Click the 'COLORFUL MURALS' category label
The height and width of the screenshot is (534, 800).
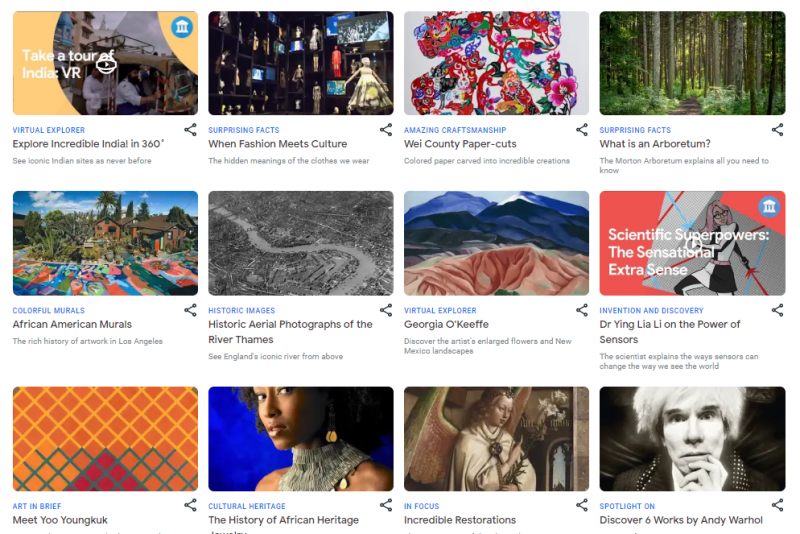[x=49, y=310]
